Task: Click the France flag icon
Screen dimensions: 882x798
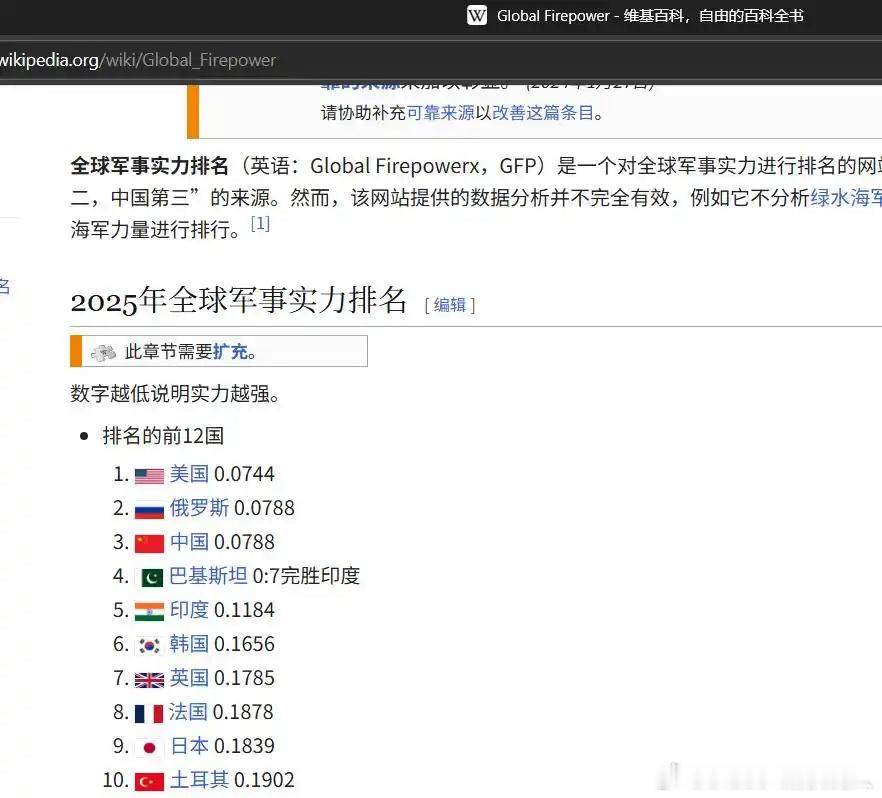Action: coord(149,714)
